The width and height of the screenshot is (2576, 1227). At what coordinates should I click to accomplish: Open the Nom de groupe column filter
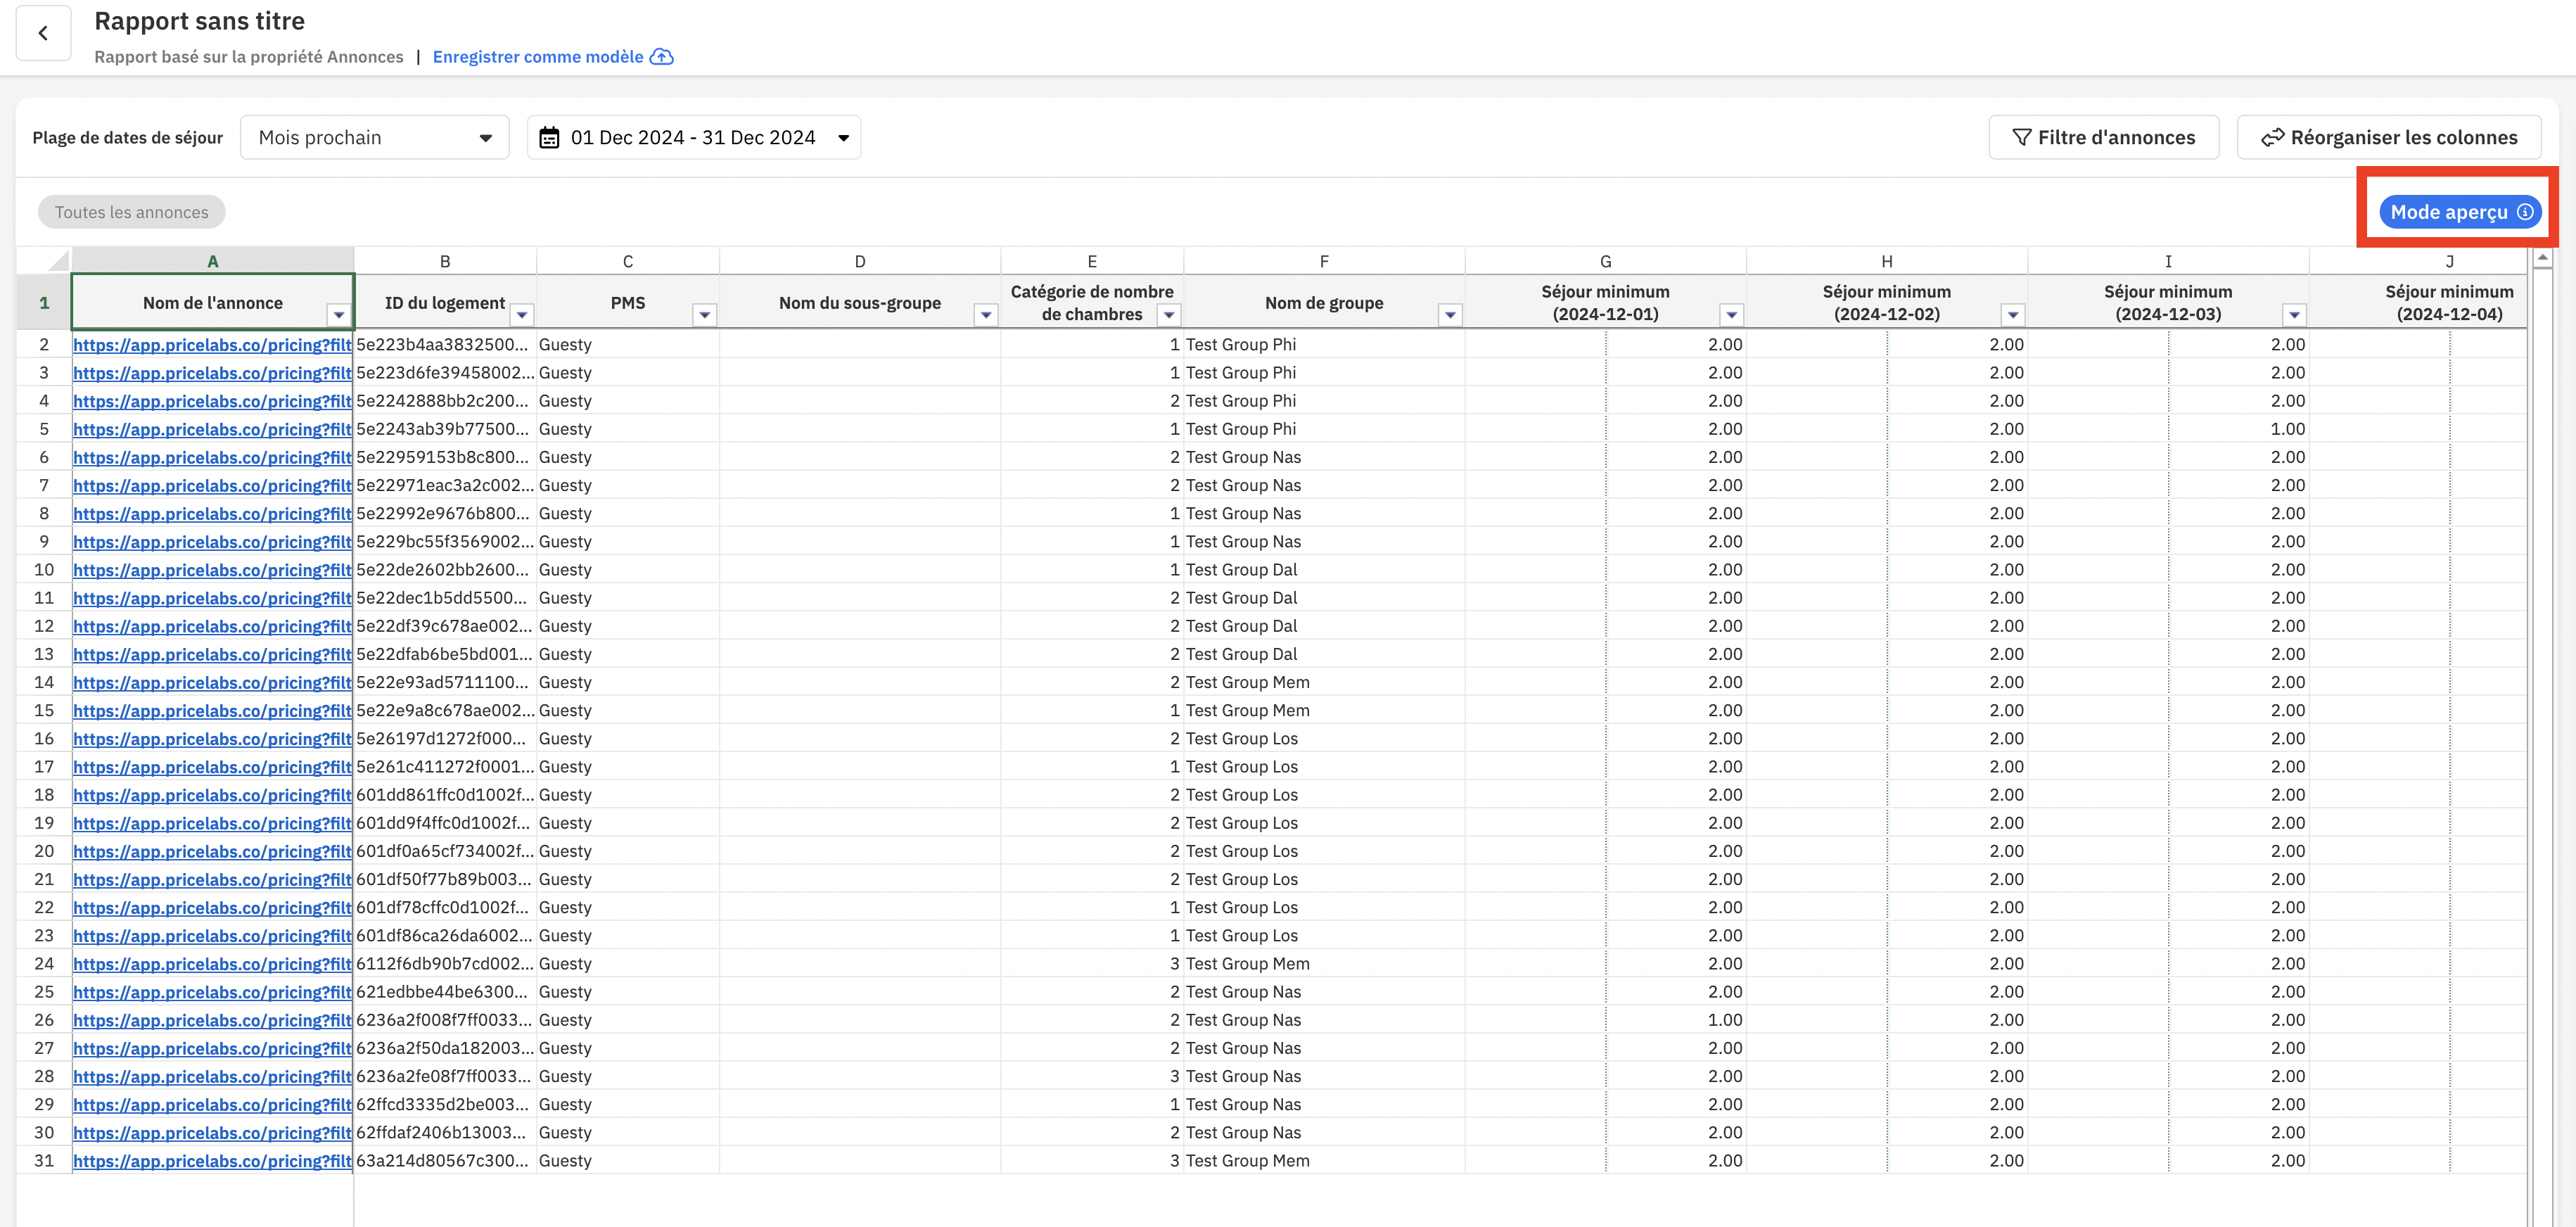tap(1450, 315)
